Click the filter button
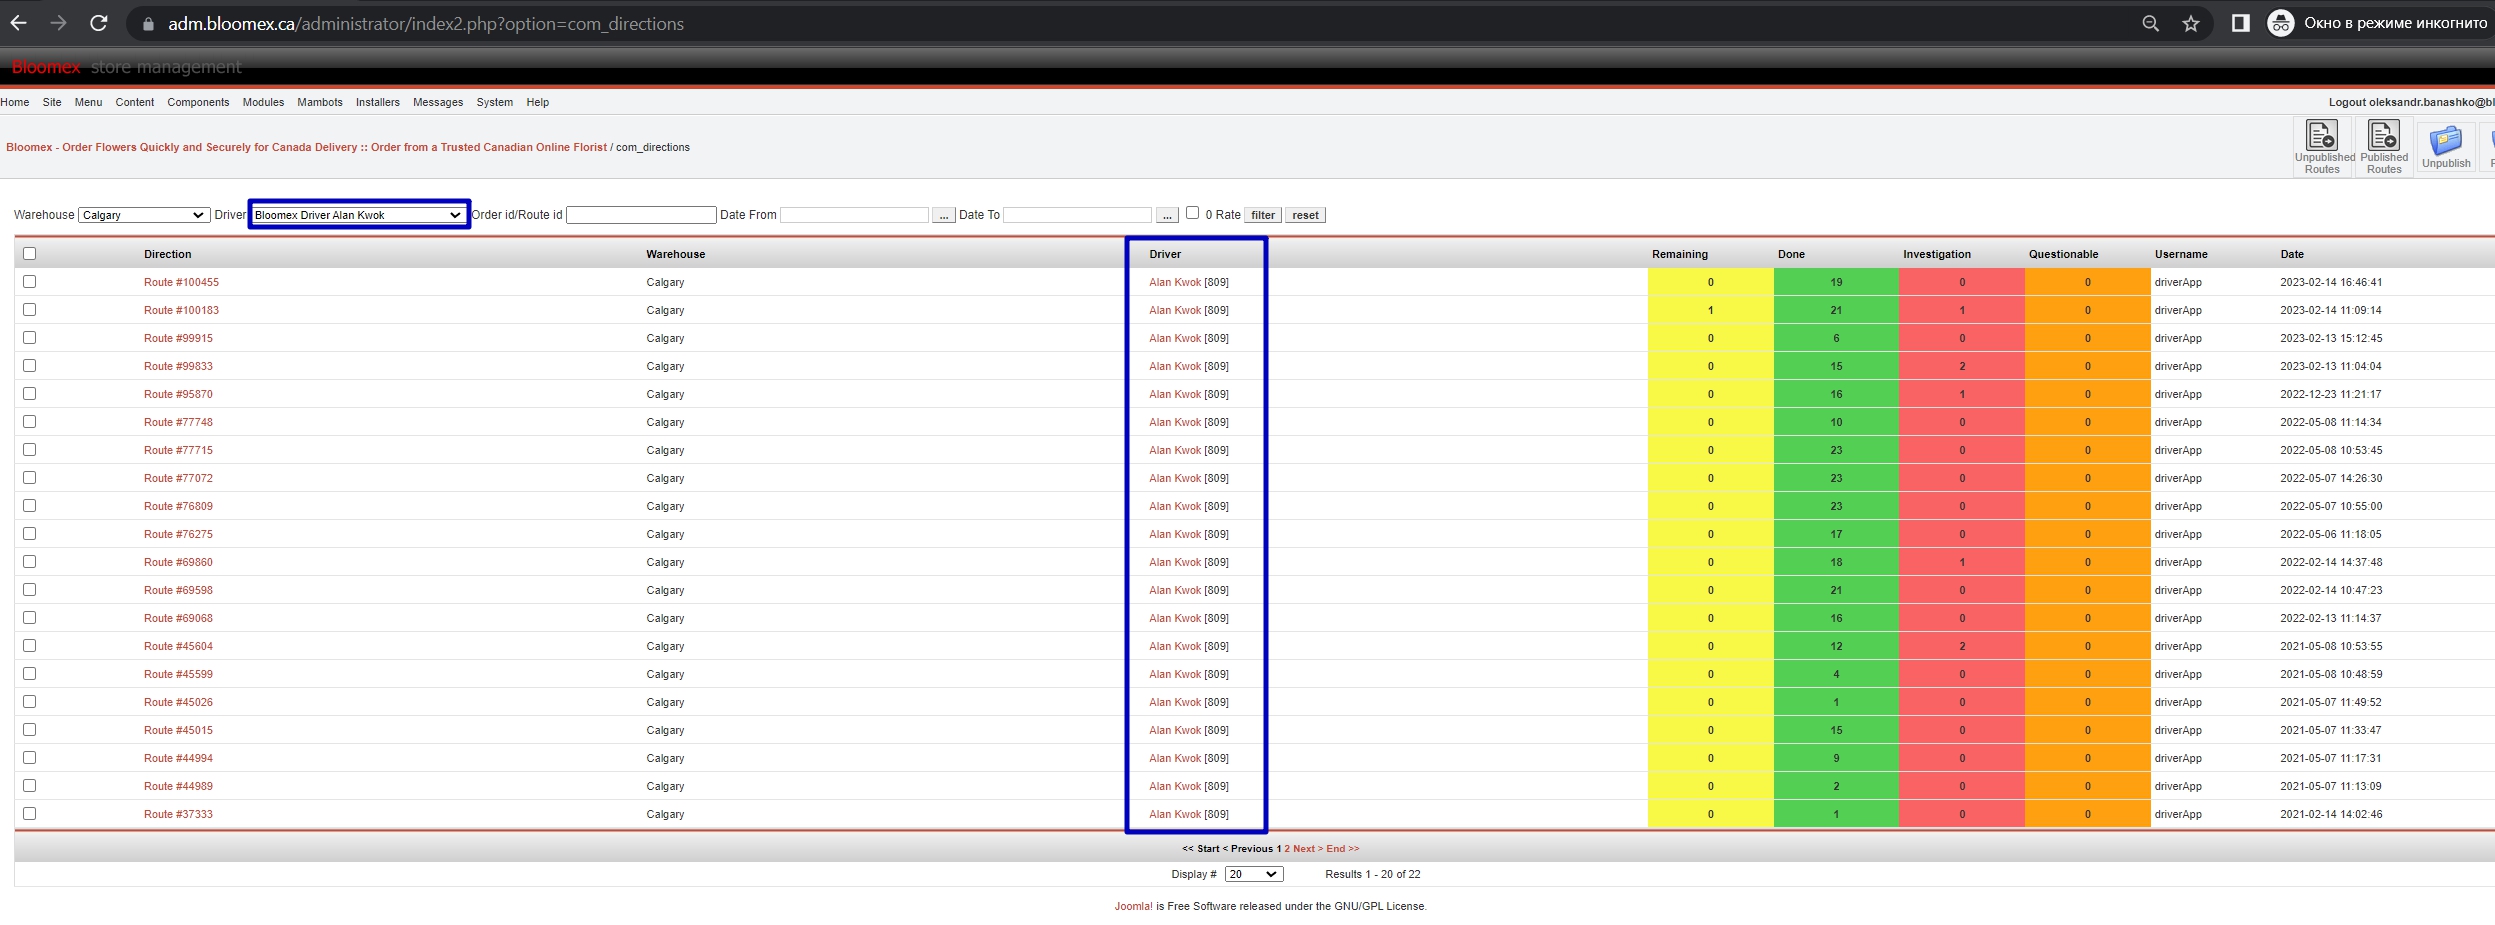The height and width of the screenshot is (925, 2495). click(x=1263, y=215)
